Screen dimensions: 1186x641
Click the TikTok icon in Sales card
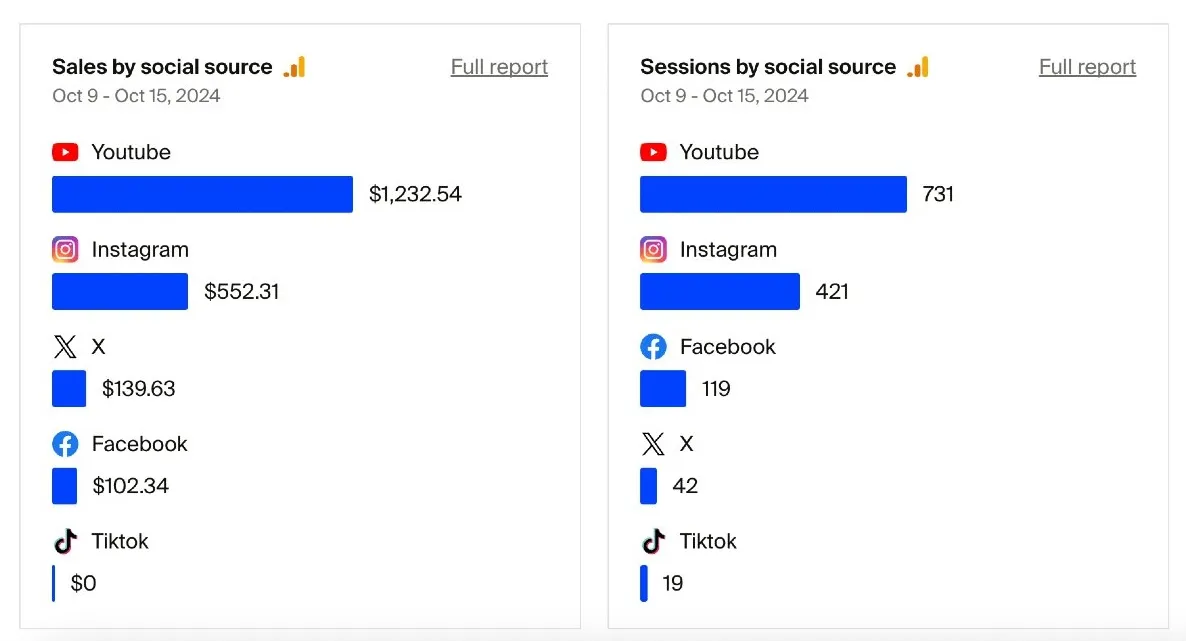tap(65, 542)
